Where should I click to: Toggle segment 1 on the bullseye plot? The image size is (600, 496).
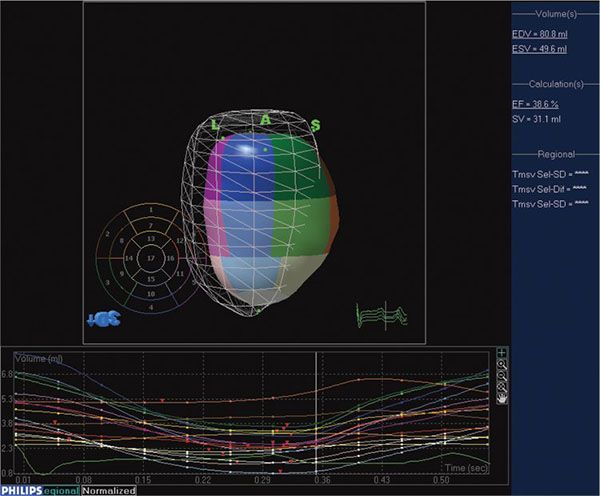(150, 210)
